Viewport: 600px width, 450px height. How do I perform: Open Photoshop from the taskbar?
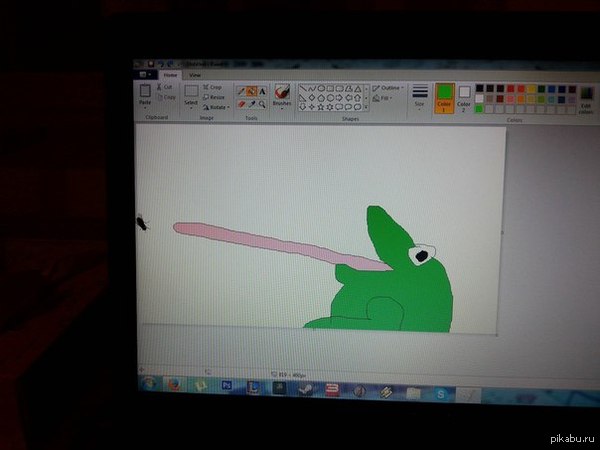(x=227, y=385)
